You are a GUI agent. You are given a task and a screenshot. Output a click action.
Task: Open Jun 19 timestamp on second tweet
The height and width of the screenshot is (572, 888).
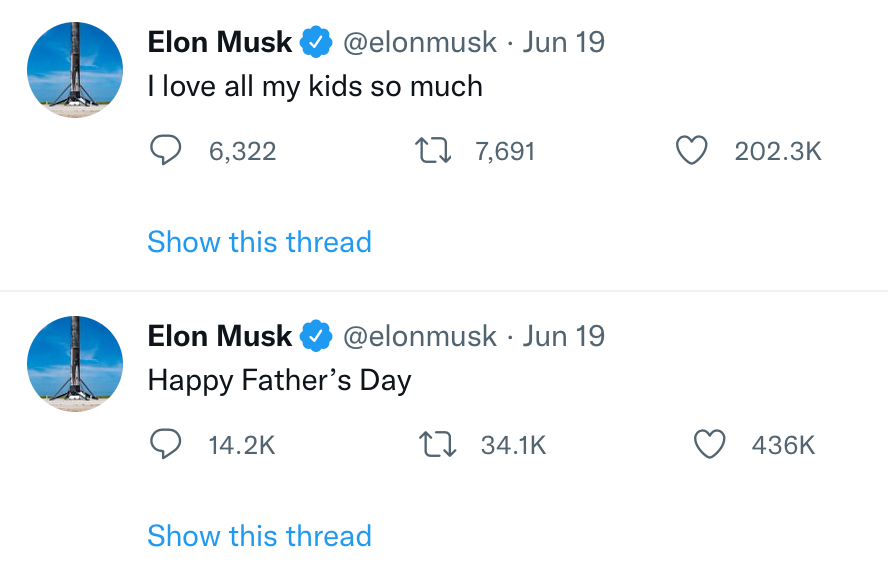[563, 337]
